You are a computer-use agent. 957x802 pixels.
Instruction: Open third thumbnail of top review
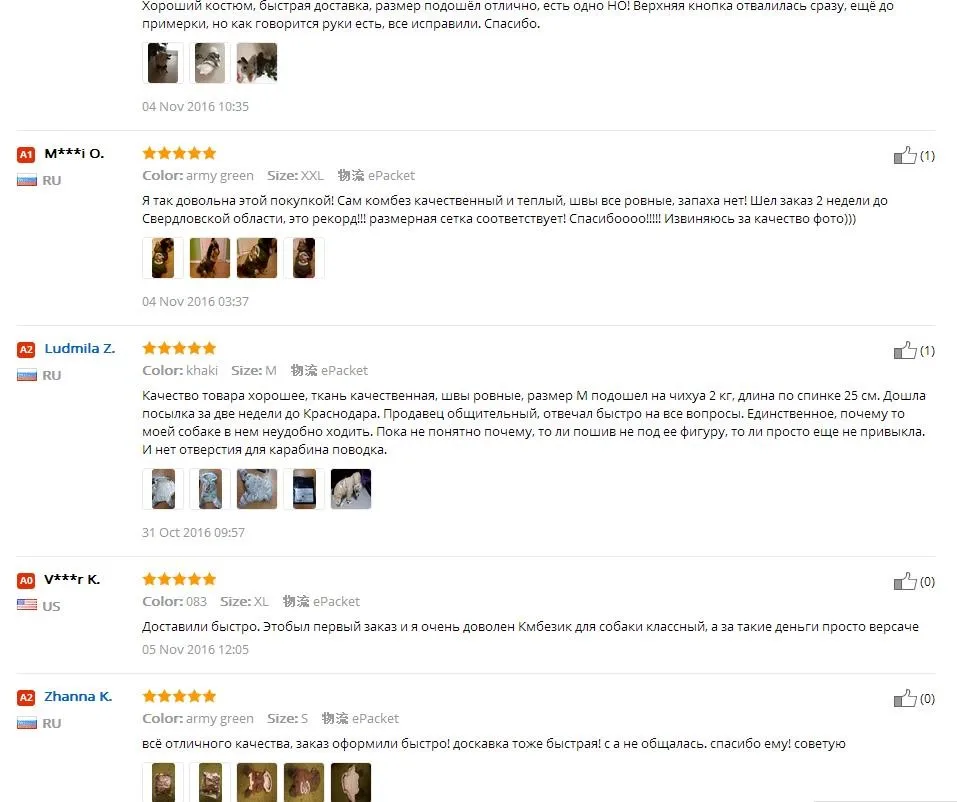[x=257, y=62]
